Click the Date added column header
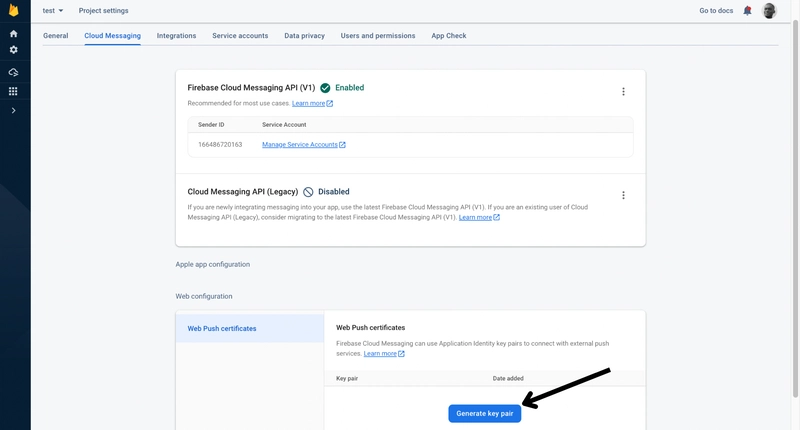The image size is (800, 430). coord(508,378)
